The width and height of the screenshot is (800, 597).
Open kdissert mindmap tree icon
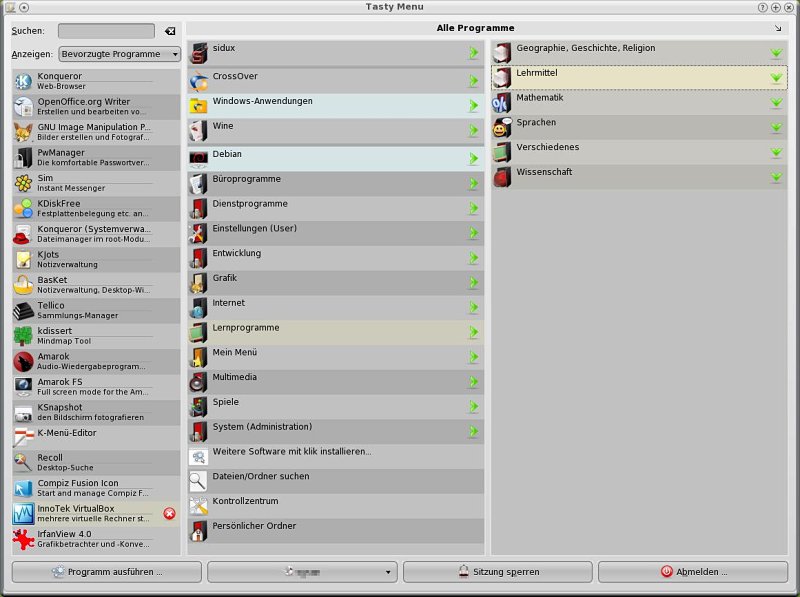(23, 336)
